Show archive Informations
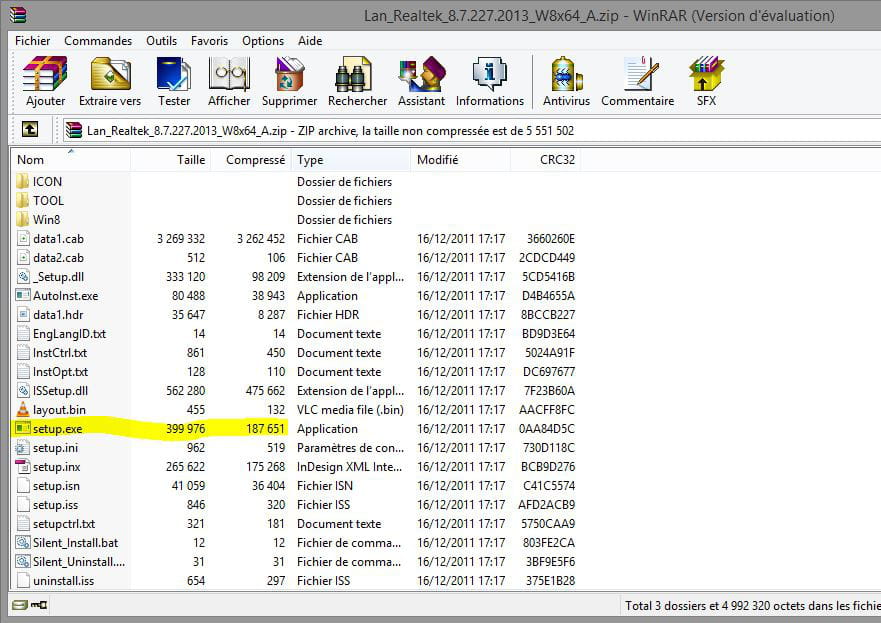 click(x=489, y=81)
